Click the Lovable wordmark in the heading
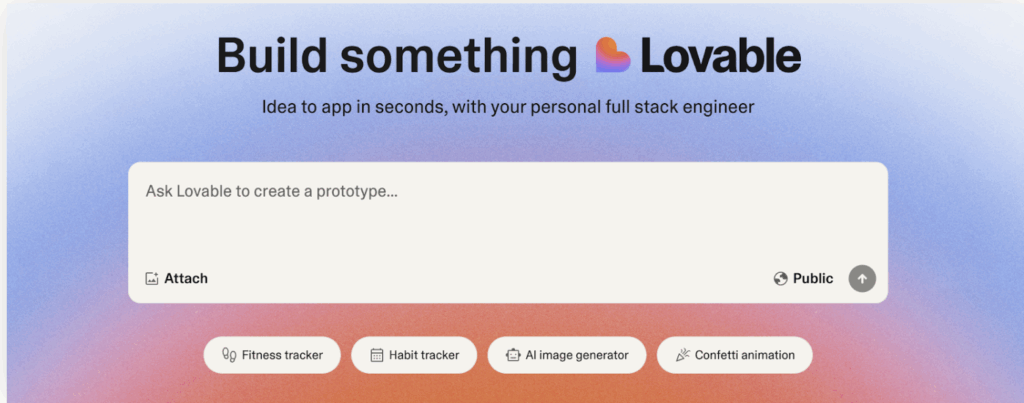This screenshot has width=1024, height=403. pos(720,56)
